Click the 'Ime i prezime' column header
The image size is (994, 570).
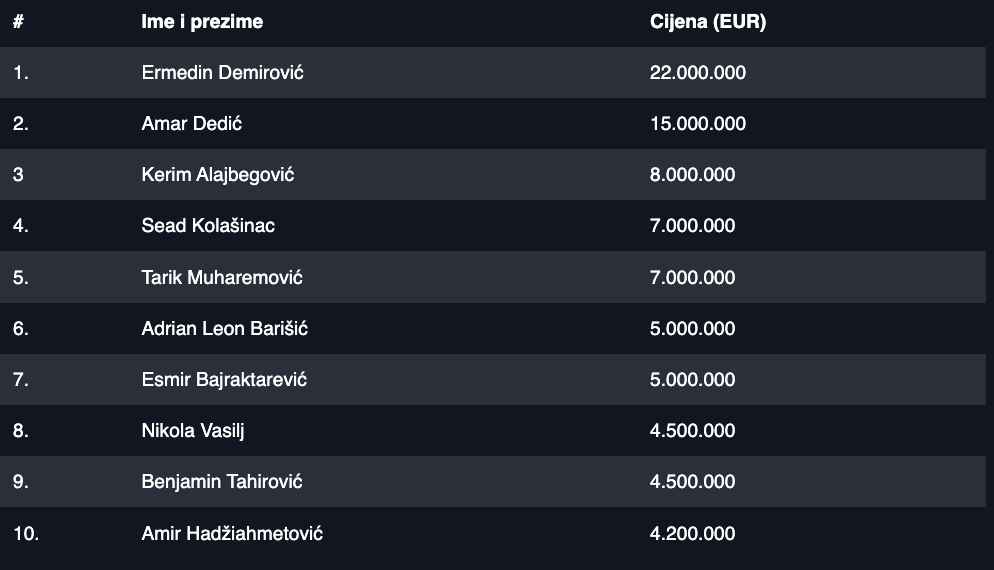click(x=202, y=21)
